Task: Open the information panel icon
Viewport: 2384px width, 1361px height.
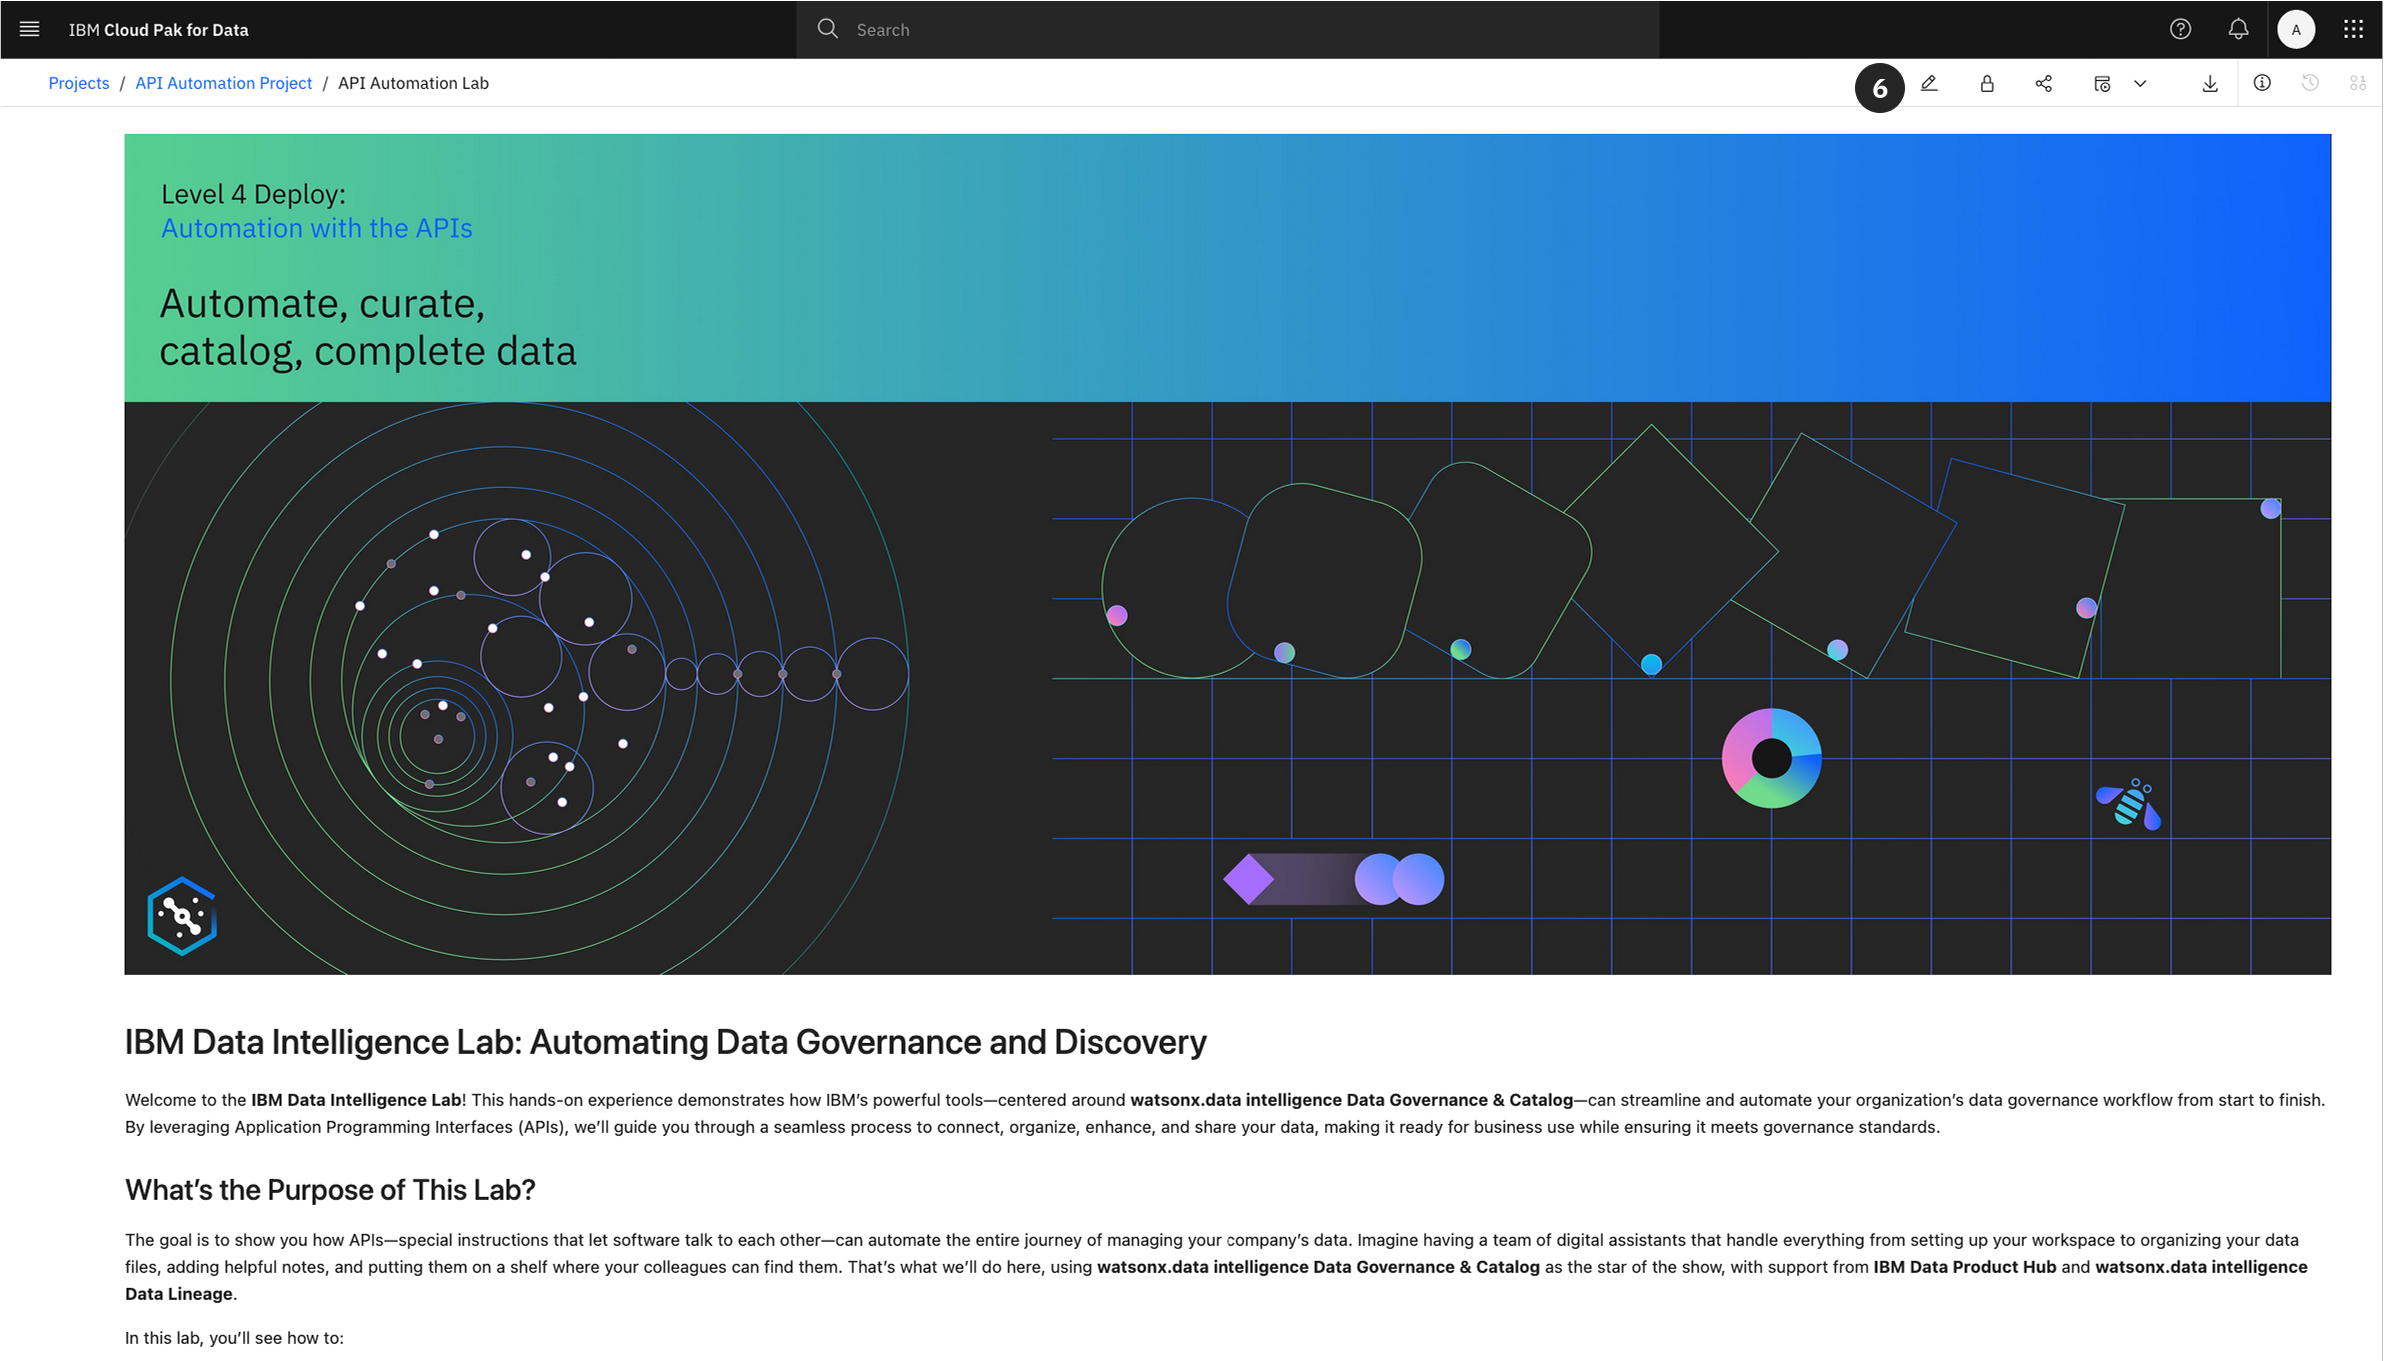Action: pos(2262,83)
